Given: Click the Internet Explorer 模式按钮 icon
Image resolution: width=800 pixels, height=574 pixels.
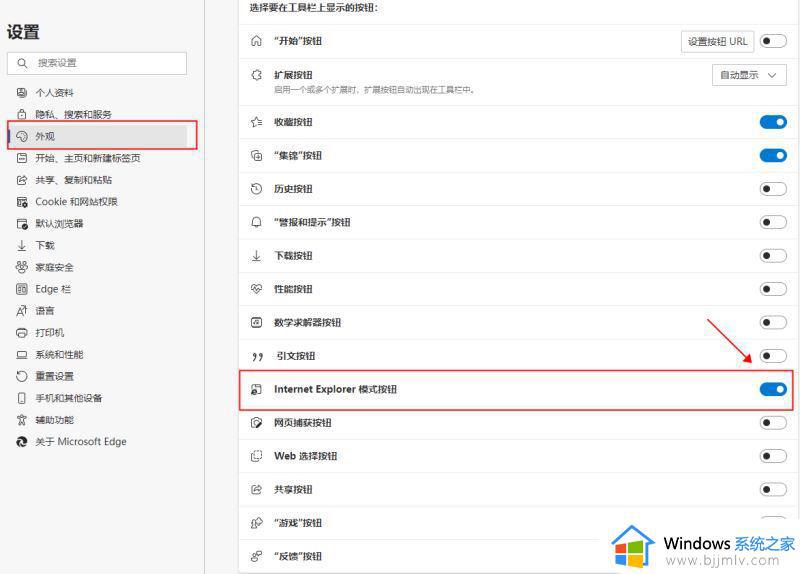Looking at the screenshot, I should point(256,389).
